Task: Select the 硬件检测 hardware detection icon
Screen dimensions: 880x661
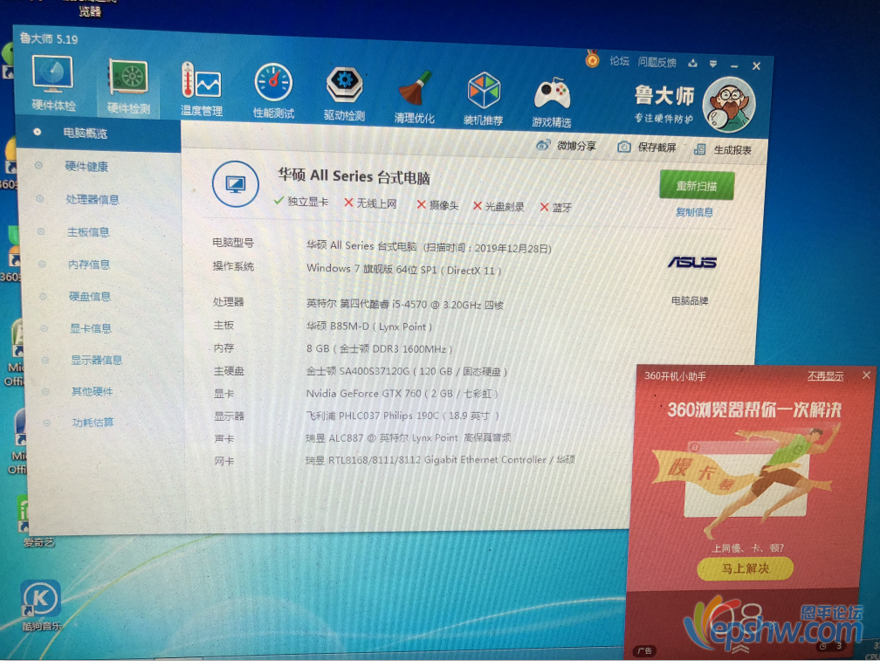Action: coord(129,86)
